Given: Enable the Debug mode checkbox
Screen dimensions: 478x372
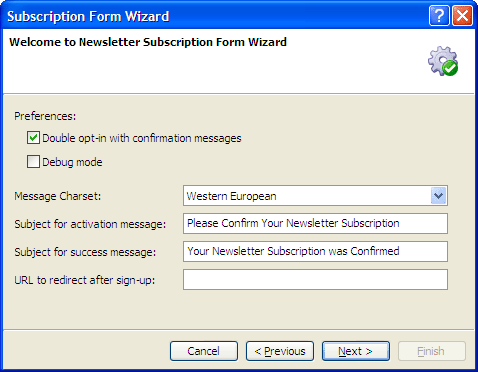Looking at the screenshot, I should (x=33, y=162).
